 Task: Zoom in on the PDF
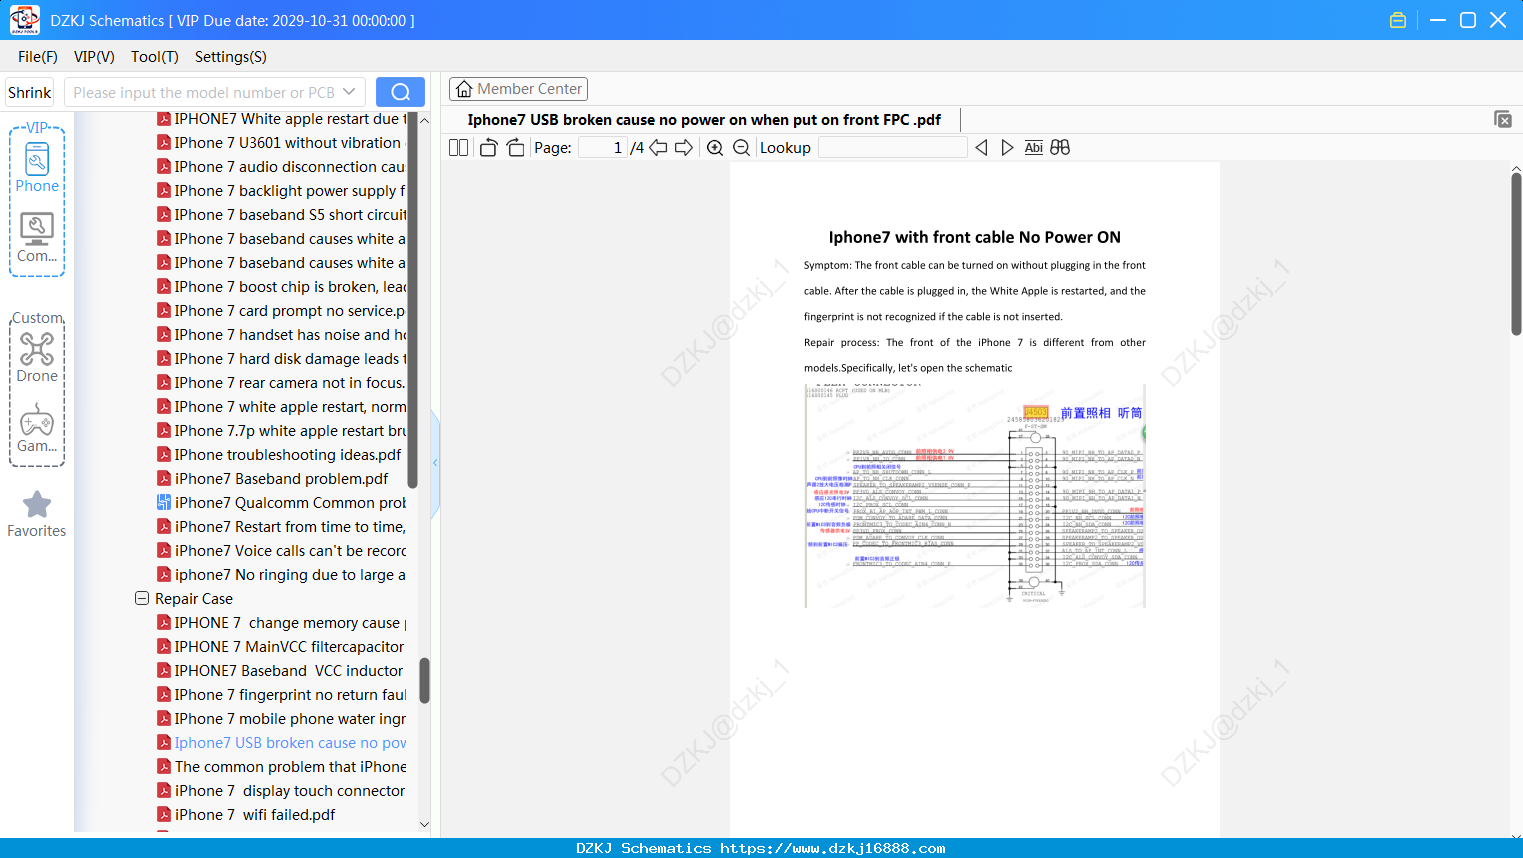pos(715,148)
